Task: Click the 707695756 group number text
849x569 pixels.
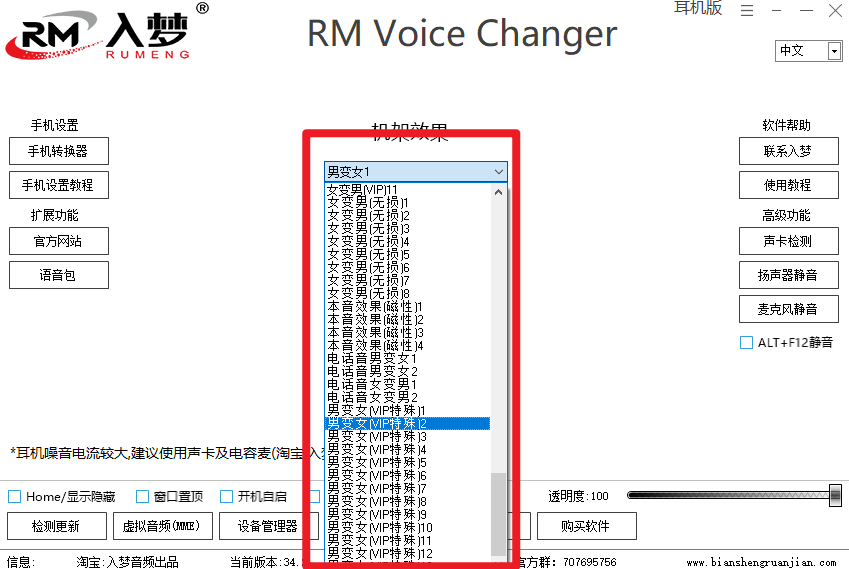Action: coord(590,563)
